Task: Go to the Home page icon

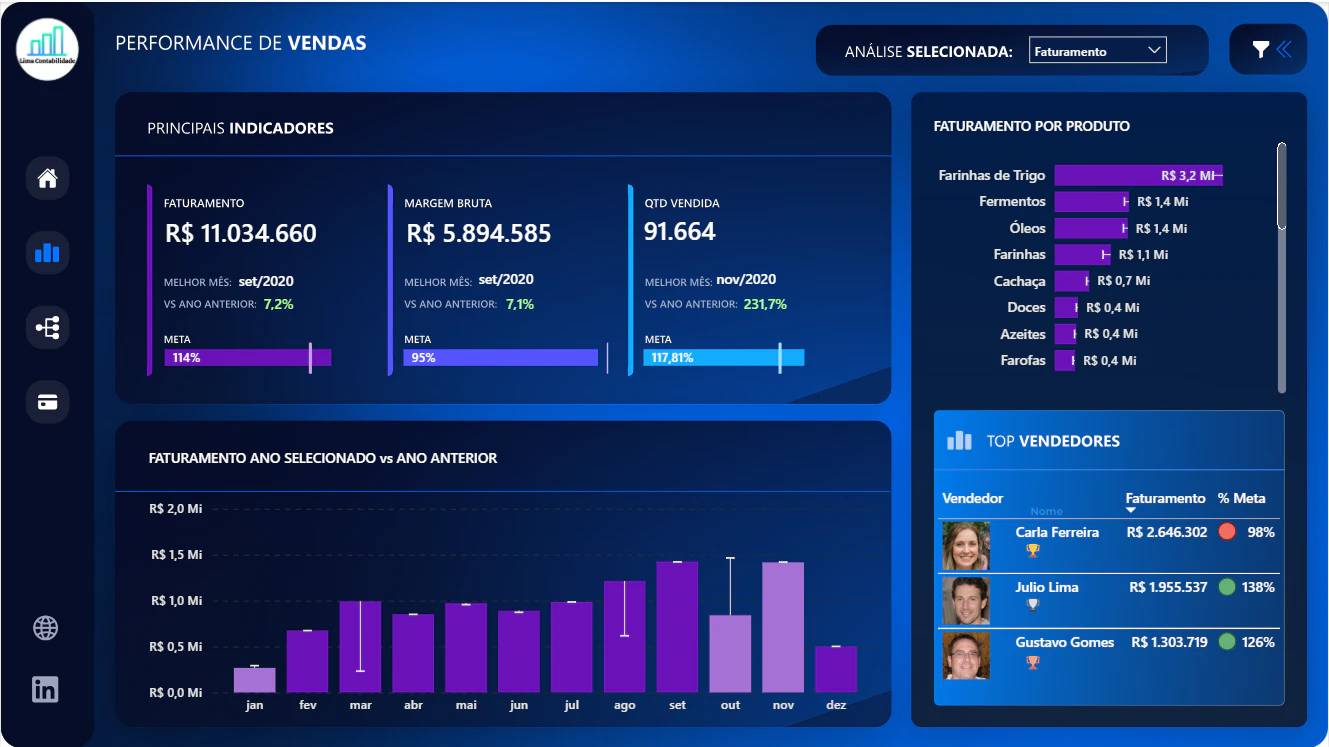Action: pos(47,179)
